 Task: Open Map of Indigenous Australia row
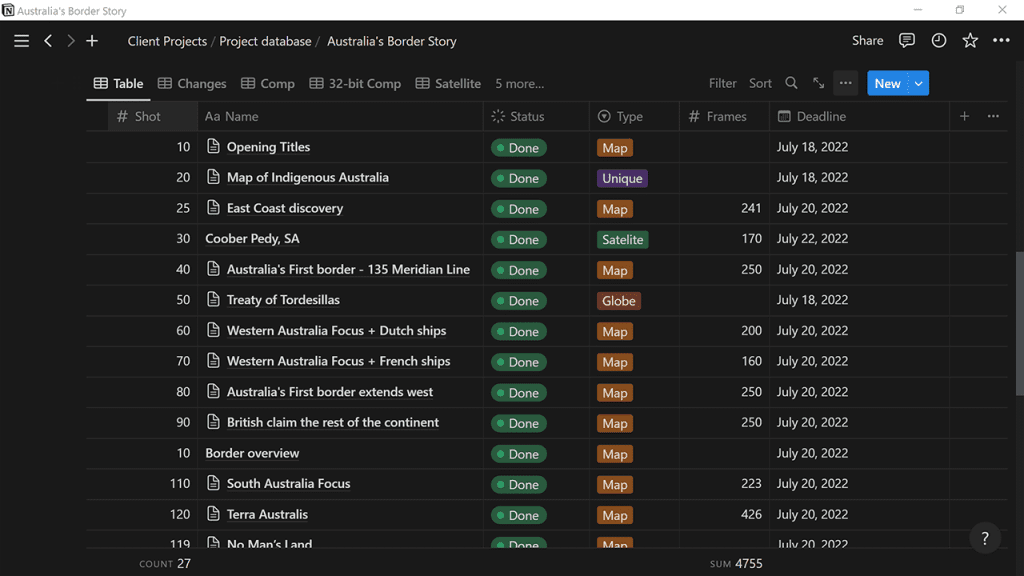[308, 177]
